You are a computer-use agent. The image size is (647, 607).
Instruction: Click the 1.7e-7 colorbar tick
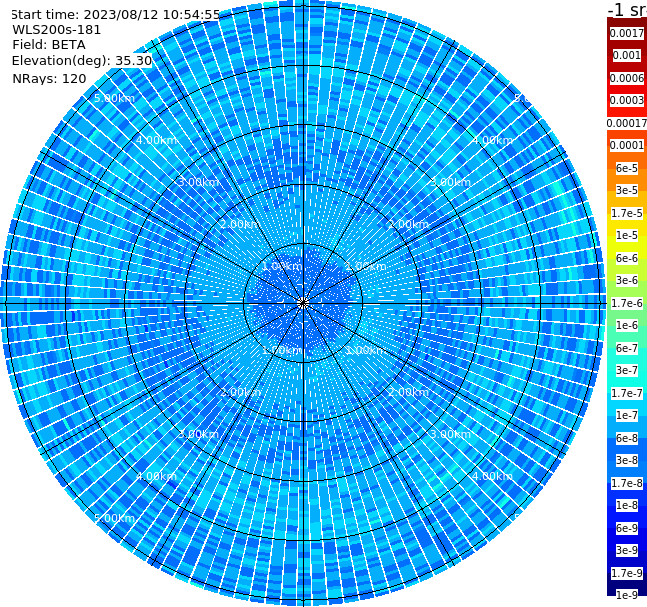(x=627, y=393)
